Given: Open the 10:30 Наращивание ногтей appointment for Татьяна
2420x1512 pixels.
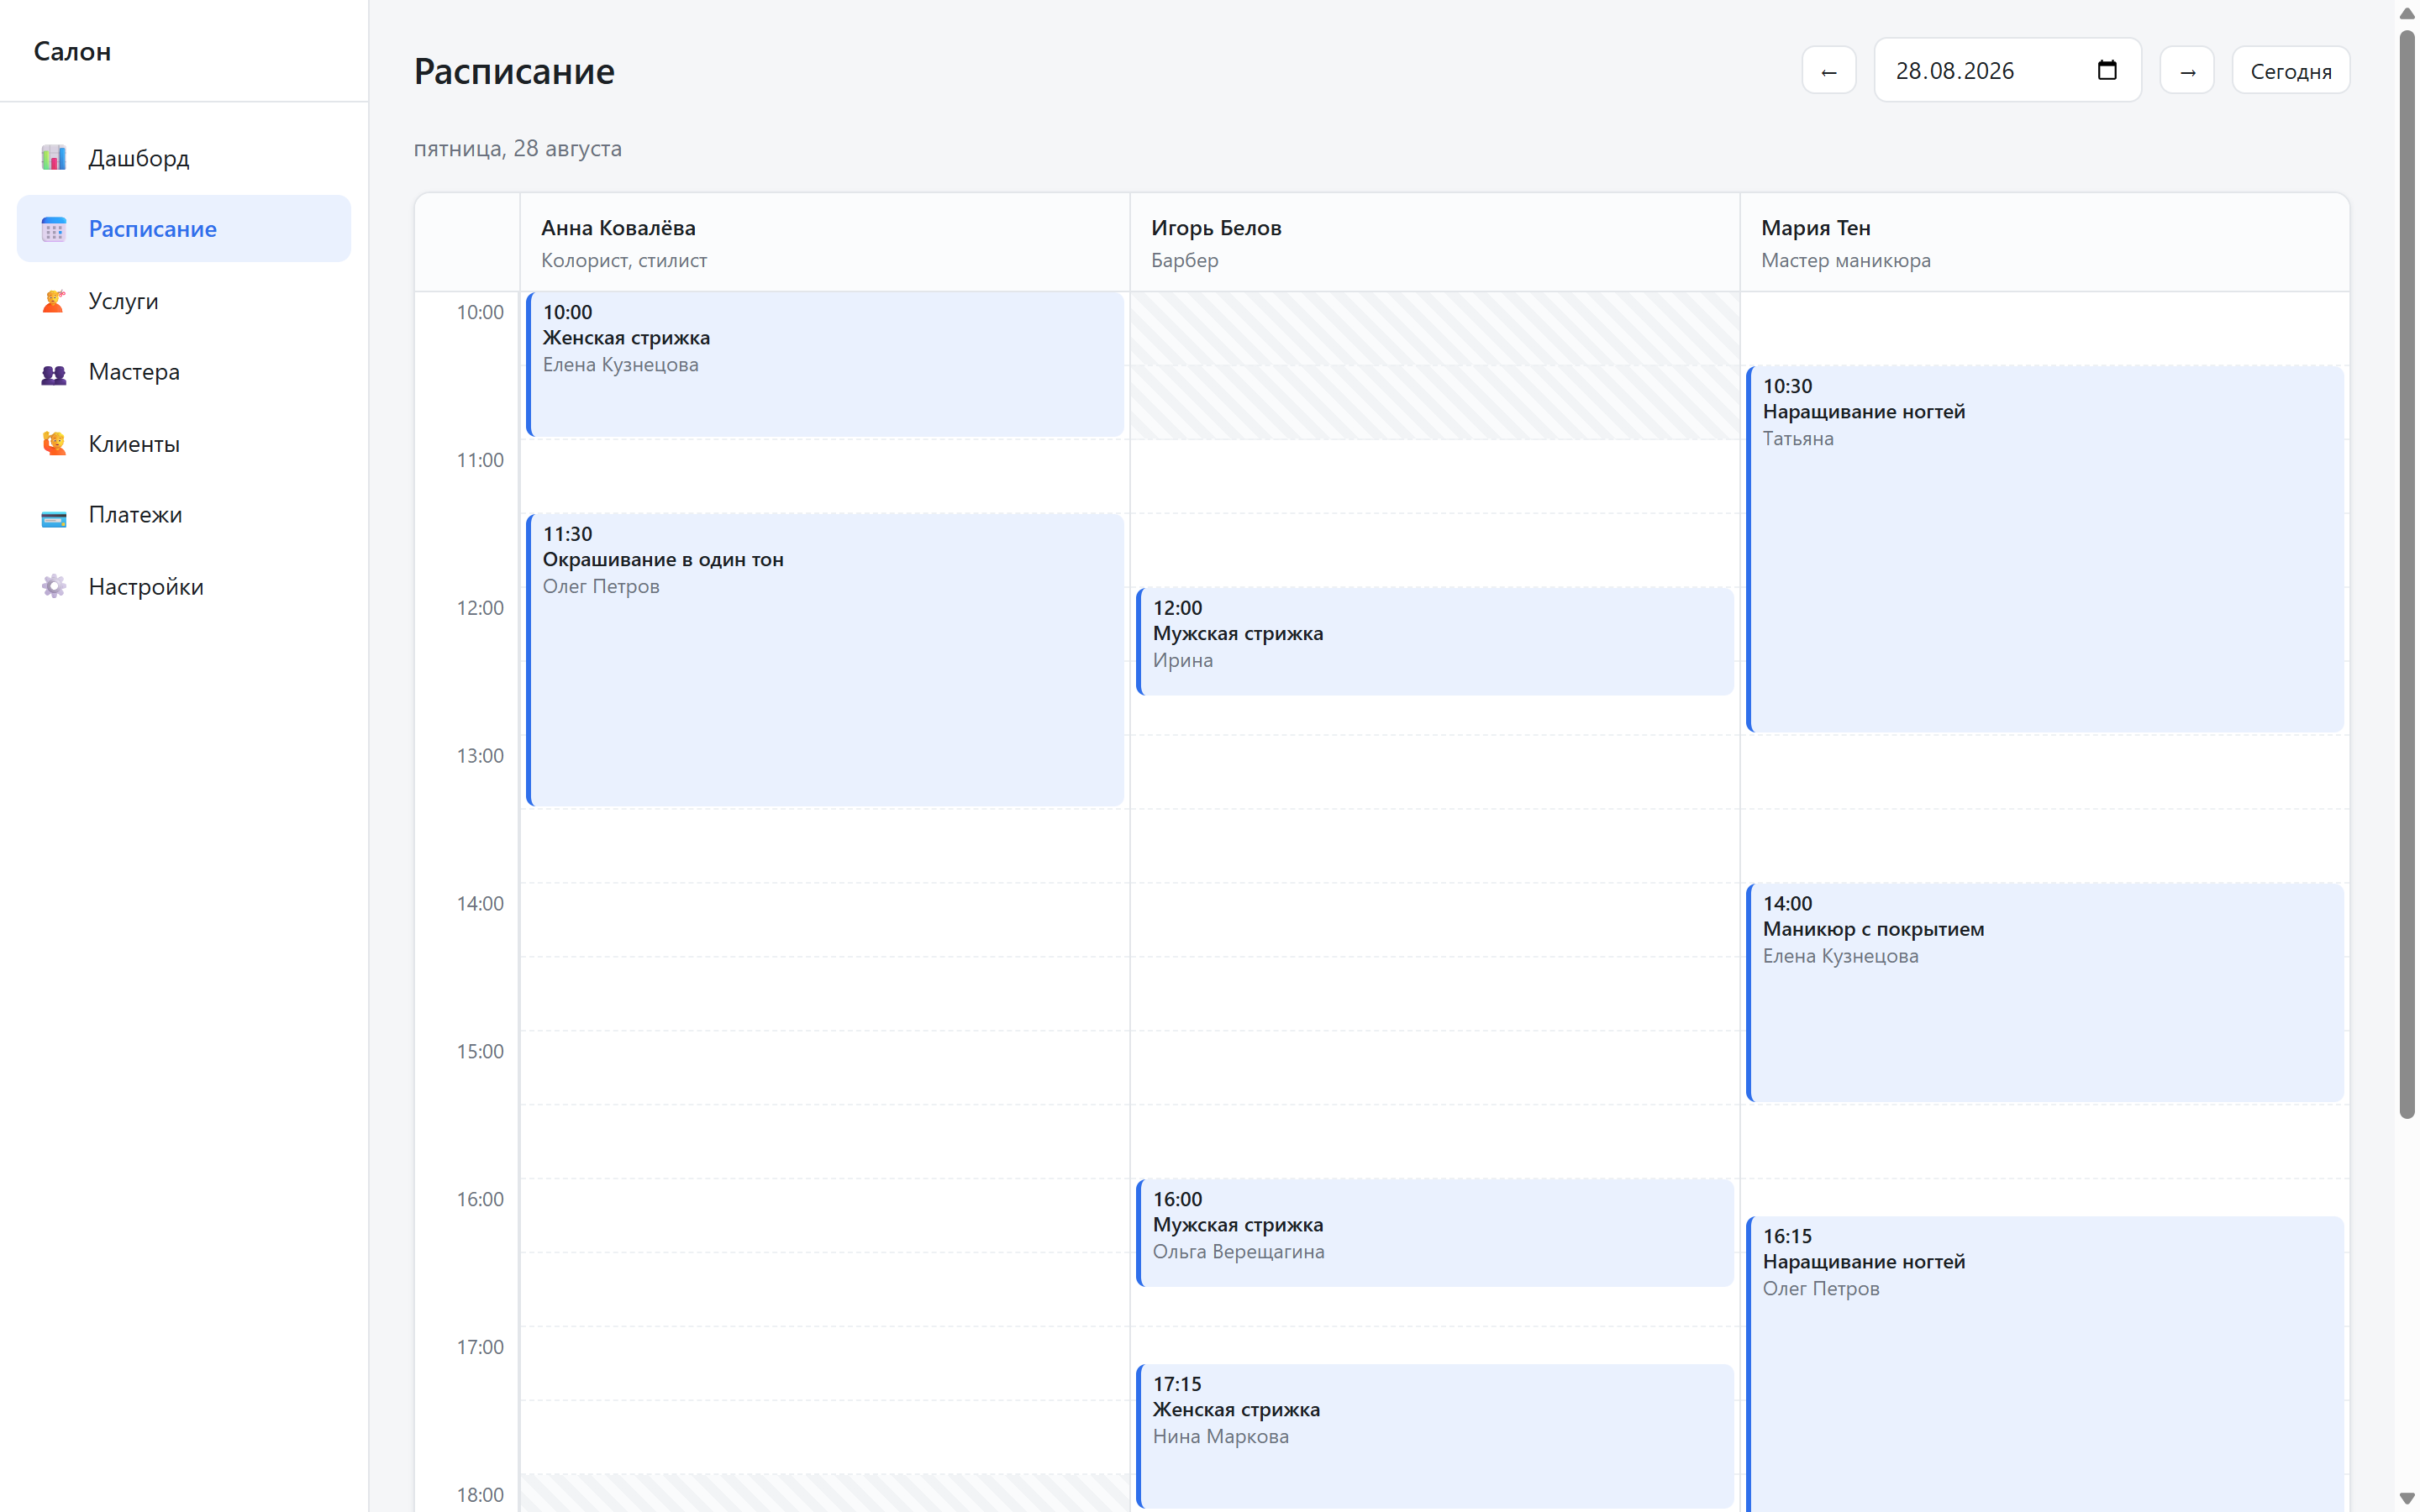Looking at the screenshot, I should (2045, 549).
